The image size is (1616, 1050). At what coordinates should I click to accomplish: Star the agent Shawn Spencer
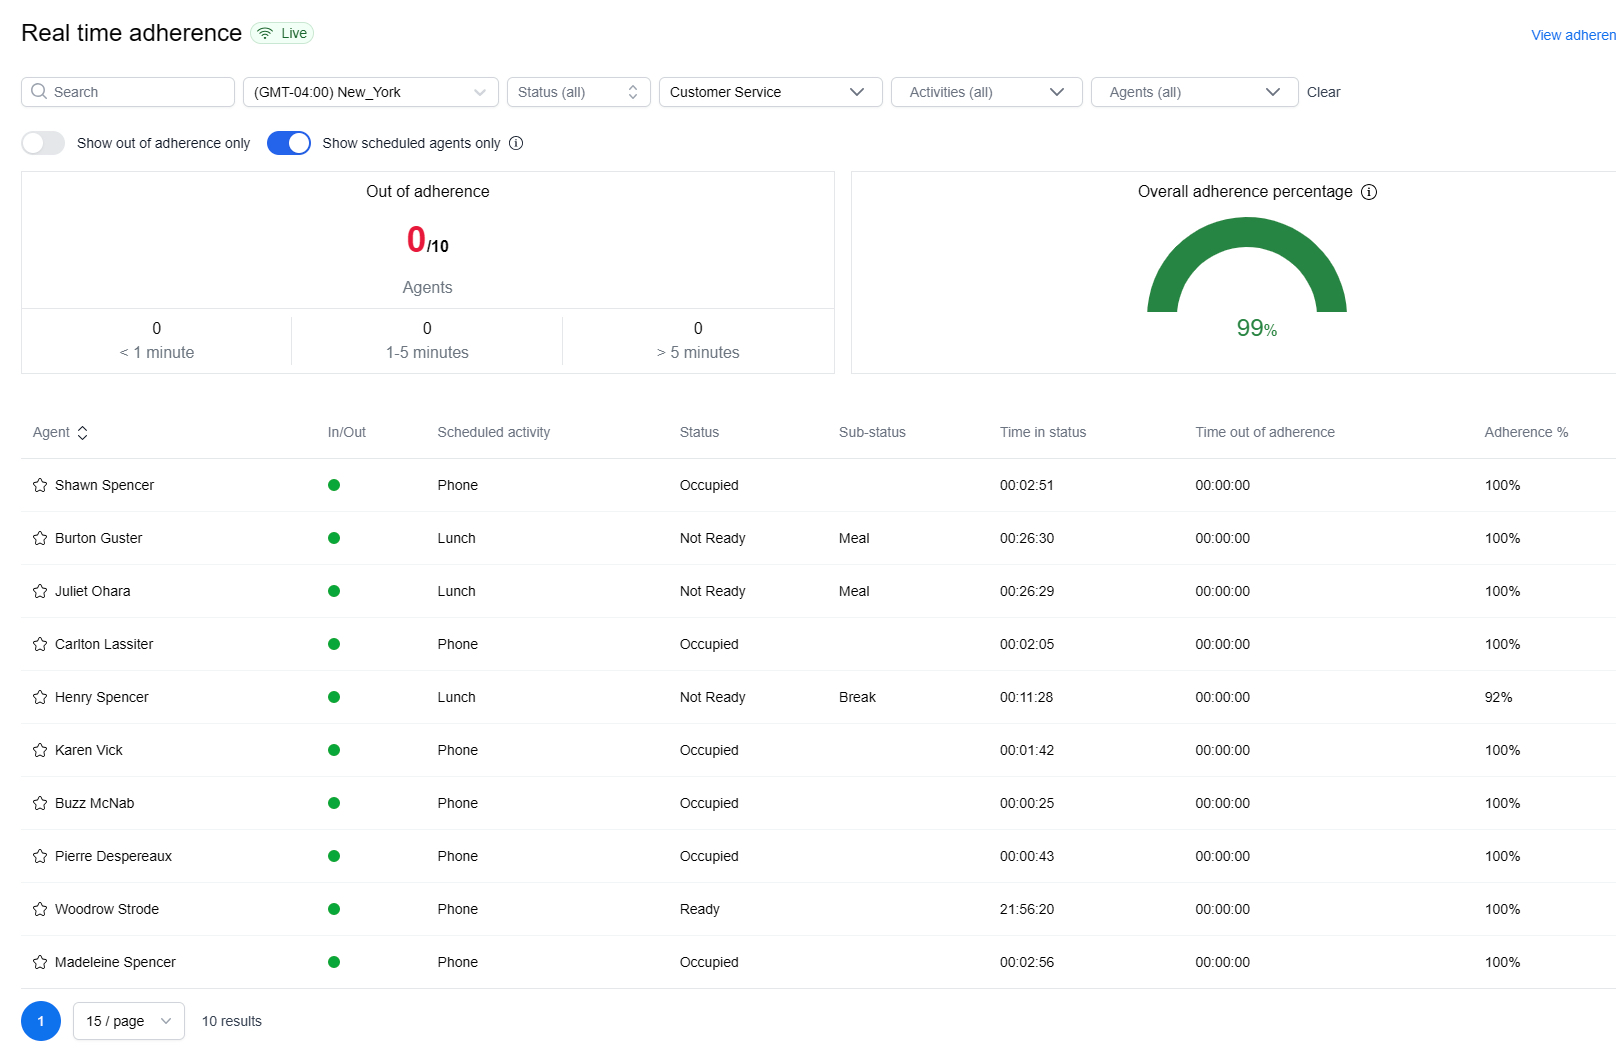click(40, 485)
